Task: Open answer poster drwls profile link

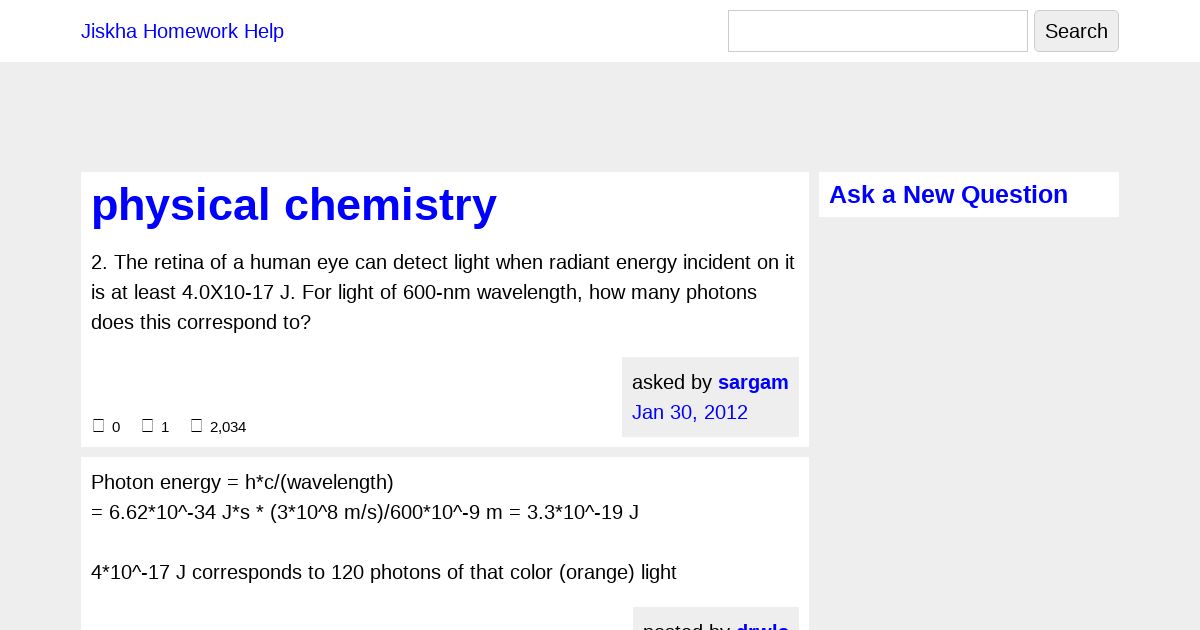Action: pyautogui.click(x=763, y=626)
